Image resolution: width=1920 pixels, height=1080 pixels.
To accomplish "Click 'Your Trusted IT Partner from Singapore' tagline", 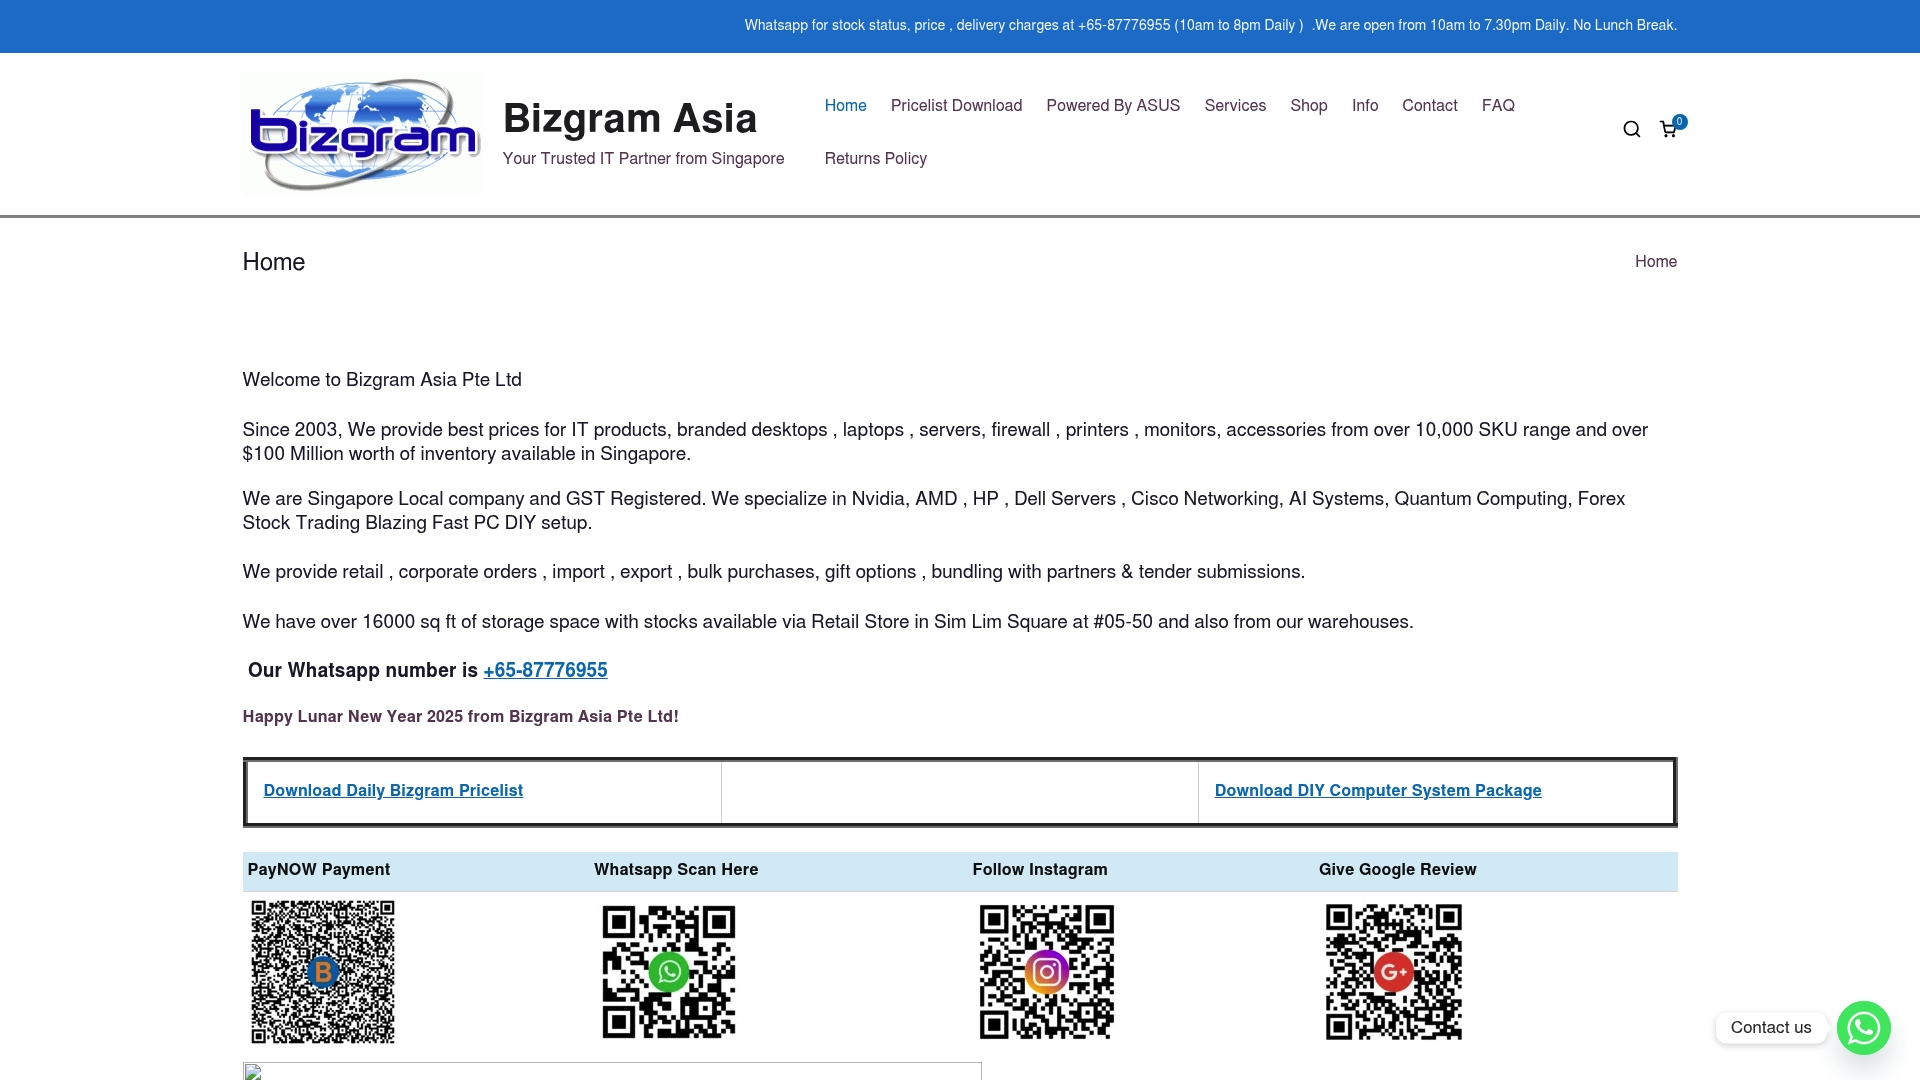I will click(x=643, y=158).
